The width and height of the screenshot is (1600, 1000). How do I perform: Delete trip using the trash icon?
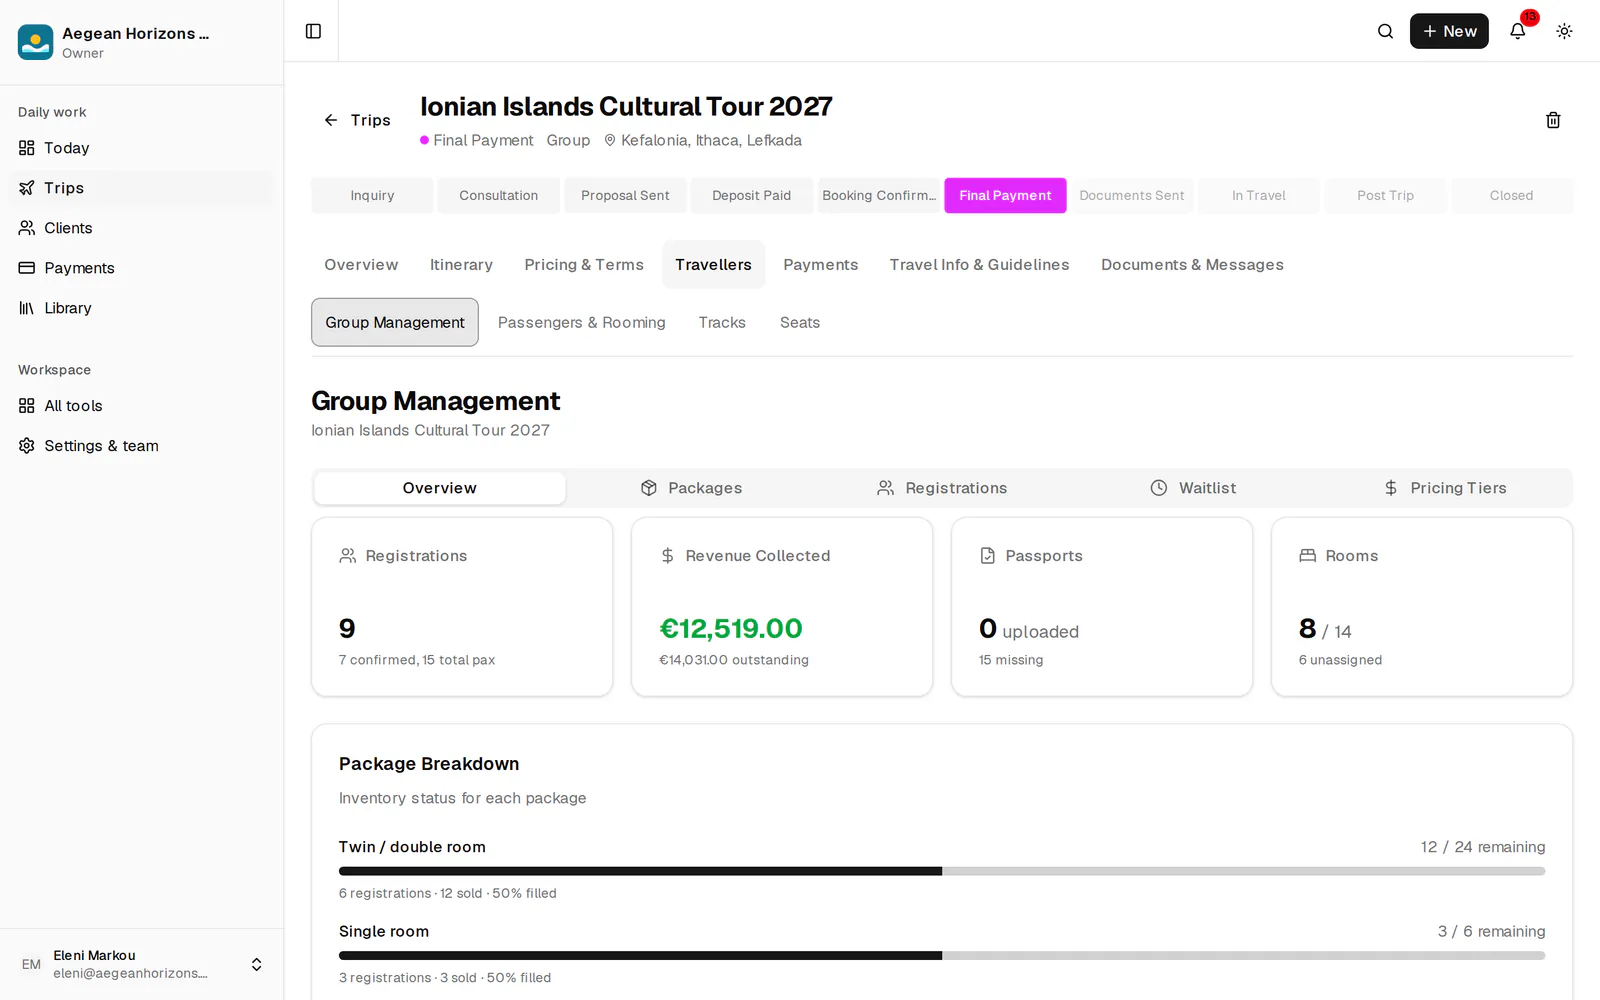point(1553,120)
